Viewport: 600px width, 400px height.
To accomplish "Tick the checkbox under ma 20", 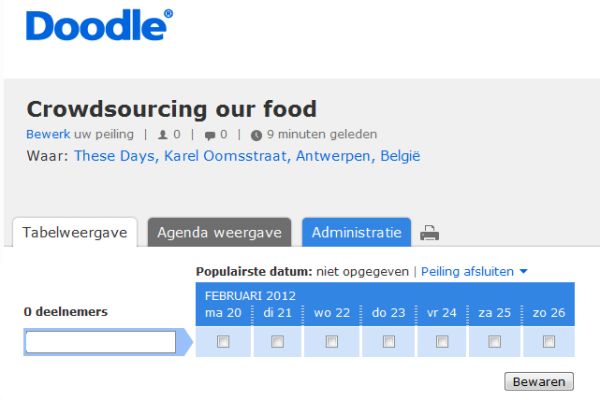I will [223, 342].
